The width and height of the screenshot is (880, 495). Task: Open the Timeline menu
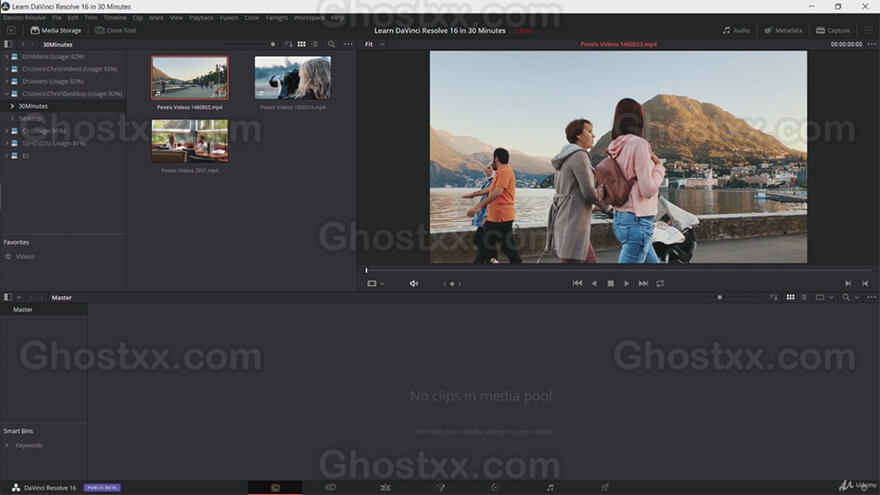click(114, 18)
